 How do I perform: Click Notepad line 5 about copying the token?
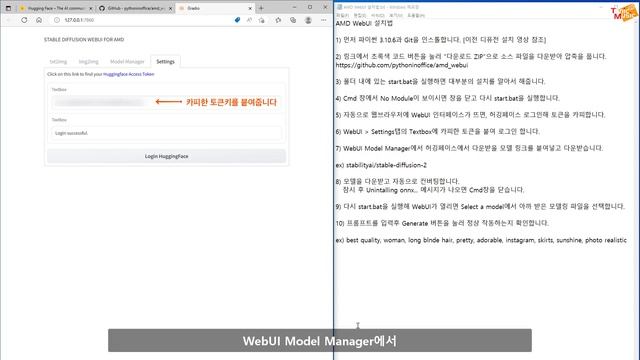click(x=470, y=115)
